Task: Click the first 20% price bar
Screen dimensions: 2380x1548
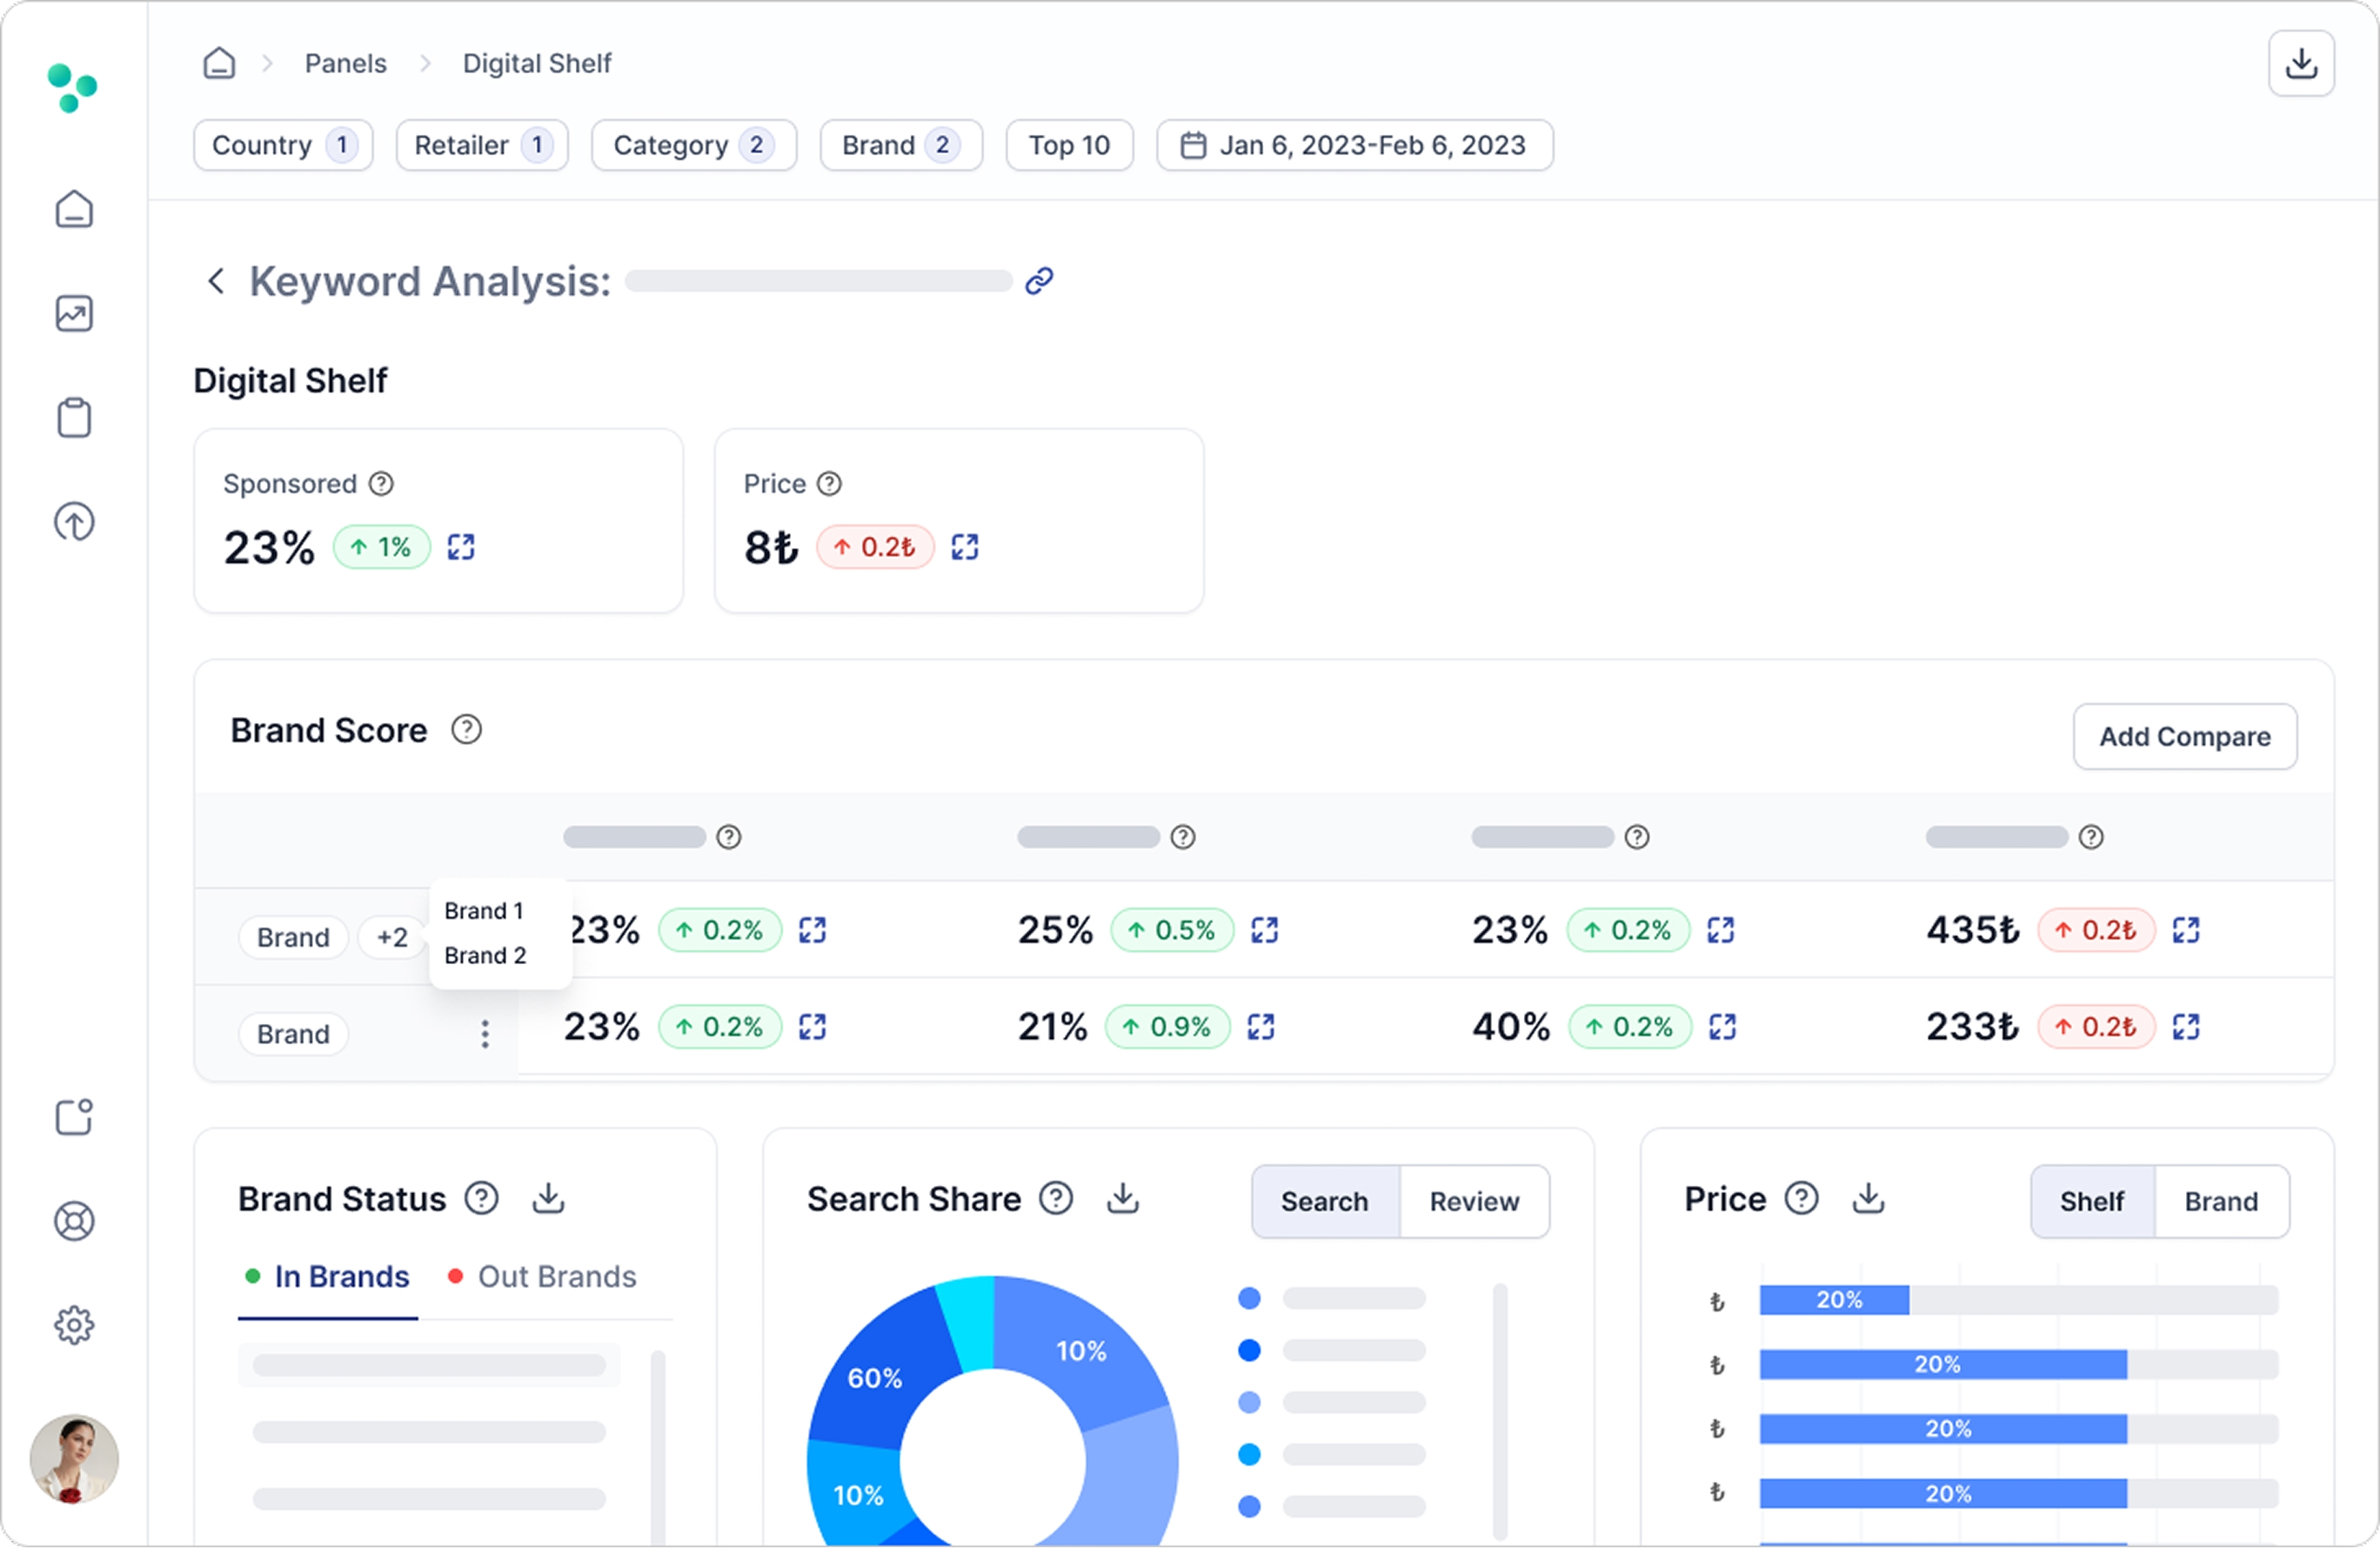Action: (x=1835, y=1300)
